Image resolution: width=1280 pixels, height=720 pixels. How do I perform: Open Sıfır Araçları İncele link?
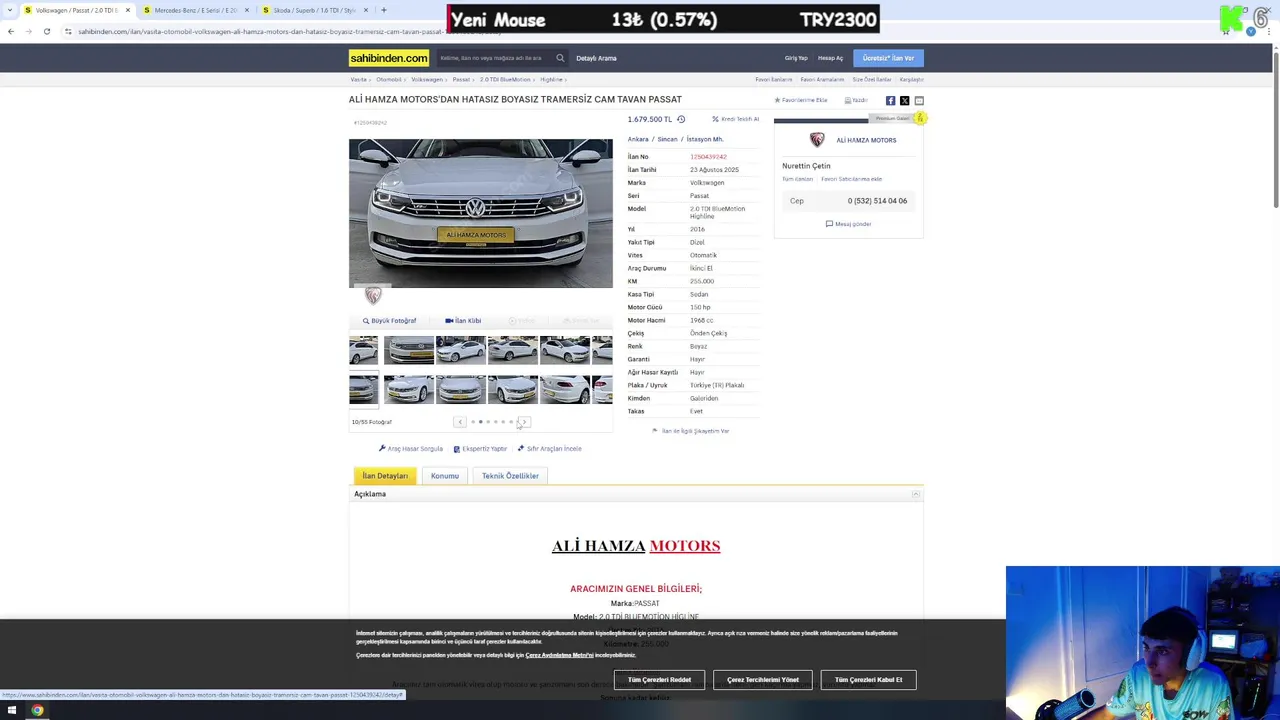[549, 449]
